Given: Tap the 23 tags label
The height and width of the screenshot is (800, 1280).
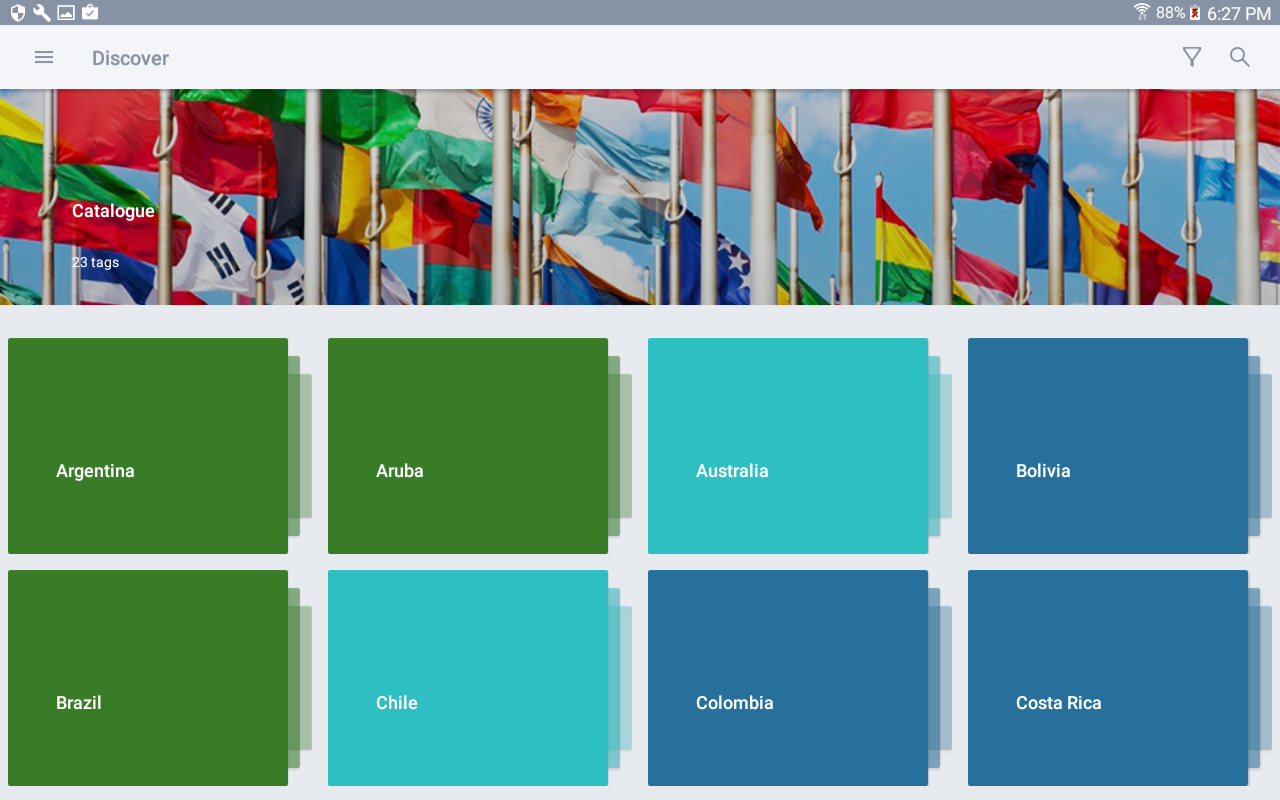Looking at the screenshot, I should coord(95,262).
